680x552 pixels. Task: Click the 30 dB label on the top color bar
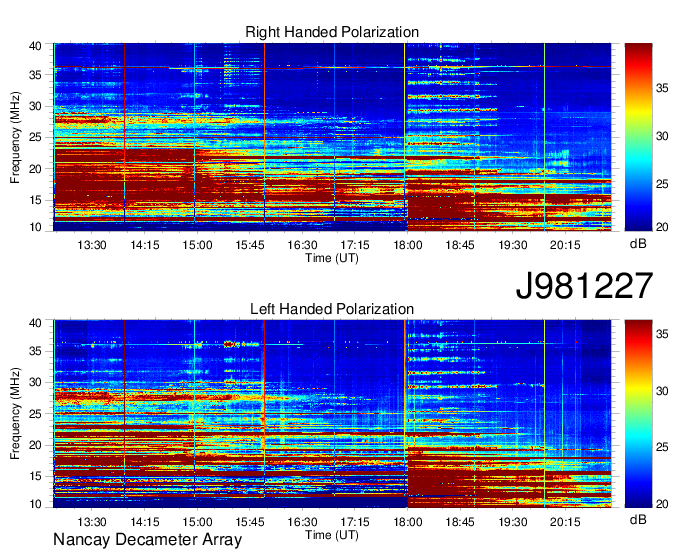coord(662,136)
